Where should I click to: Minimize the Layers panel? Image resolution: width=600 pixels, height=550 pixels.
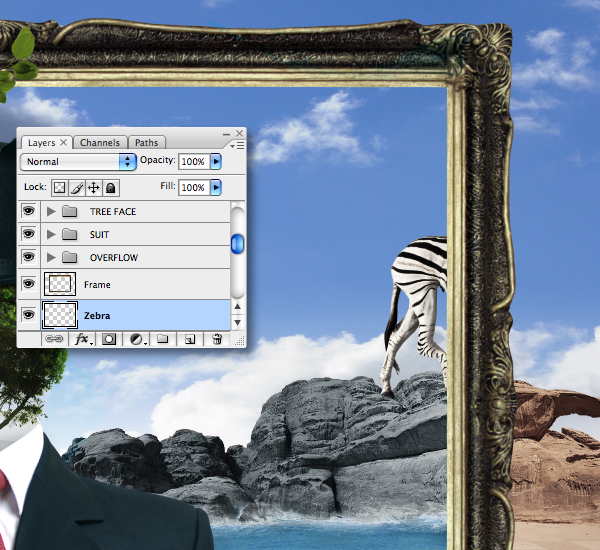point(227,134)
